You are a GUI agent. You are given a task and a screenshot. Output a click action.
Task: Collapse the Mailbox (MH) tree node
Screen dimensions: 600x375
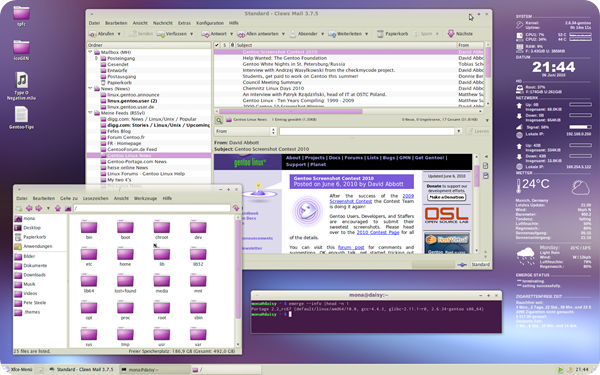[91, 52]
